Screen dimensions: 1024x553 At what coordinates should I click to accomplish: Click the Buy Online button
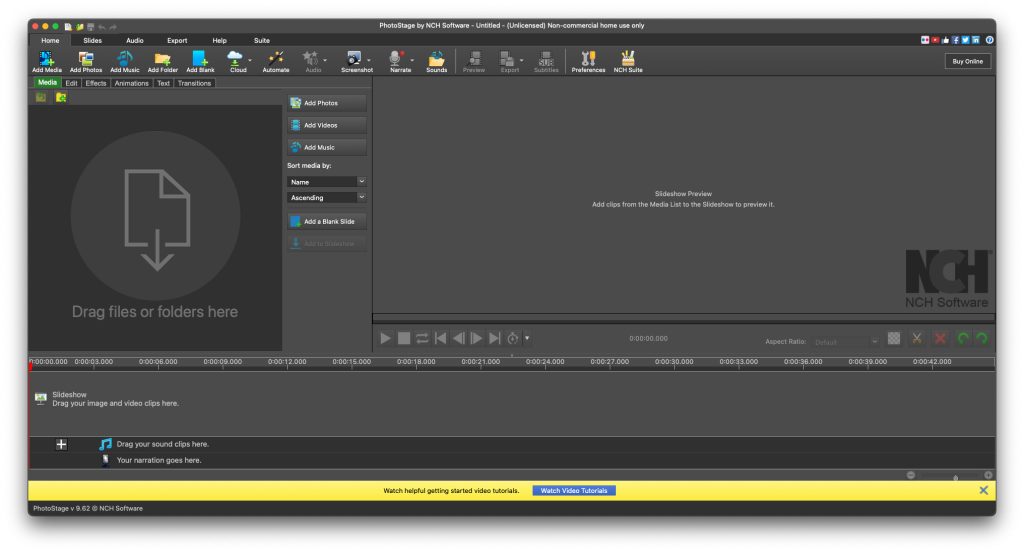click(967, 61)
